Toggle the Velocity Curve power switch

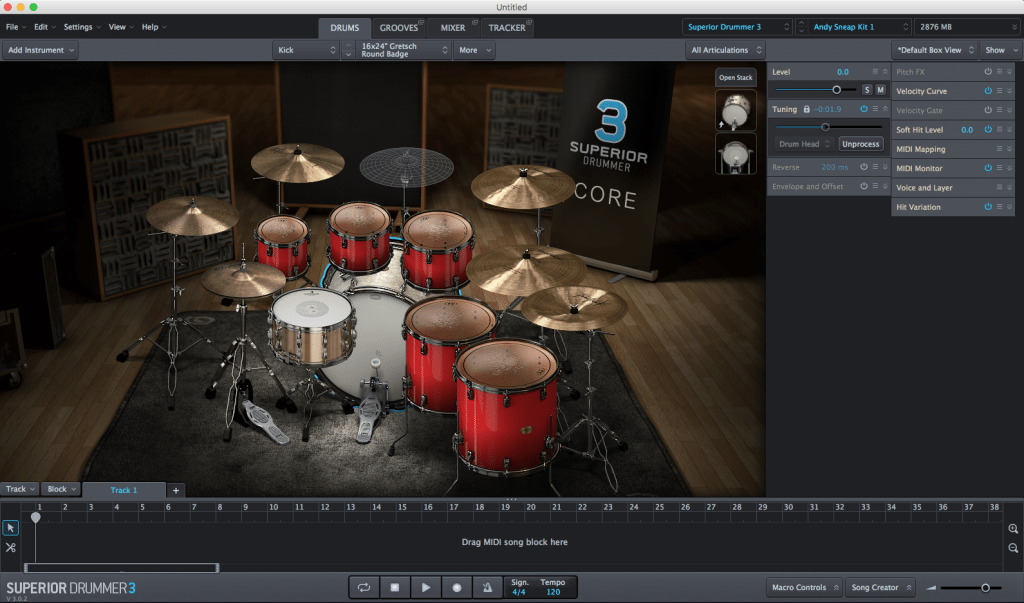point(988,91)
